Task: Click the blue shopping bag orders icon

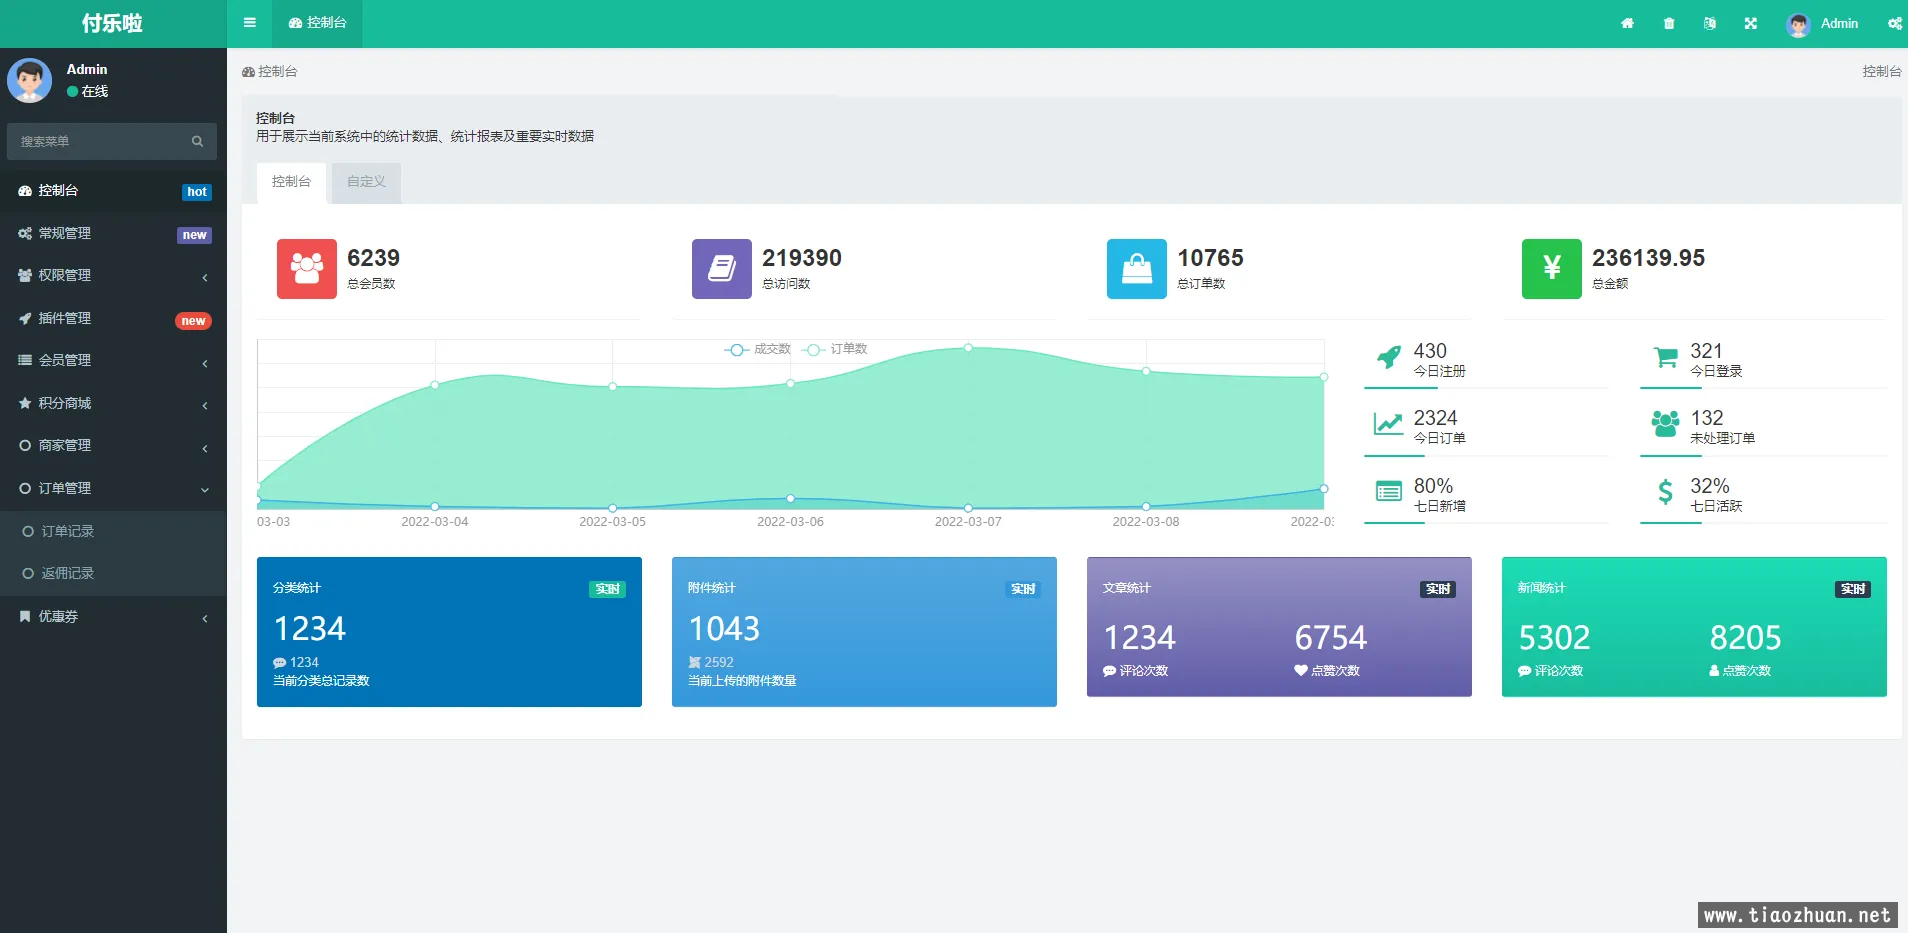Action: coord(1136,268)
